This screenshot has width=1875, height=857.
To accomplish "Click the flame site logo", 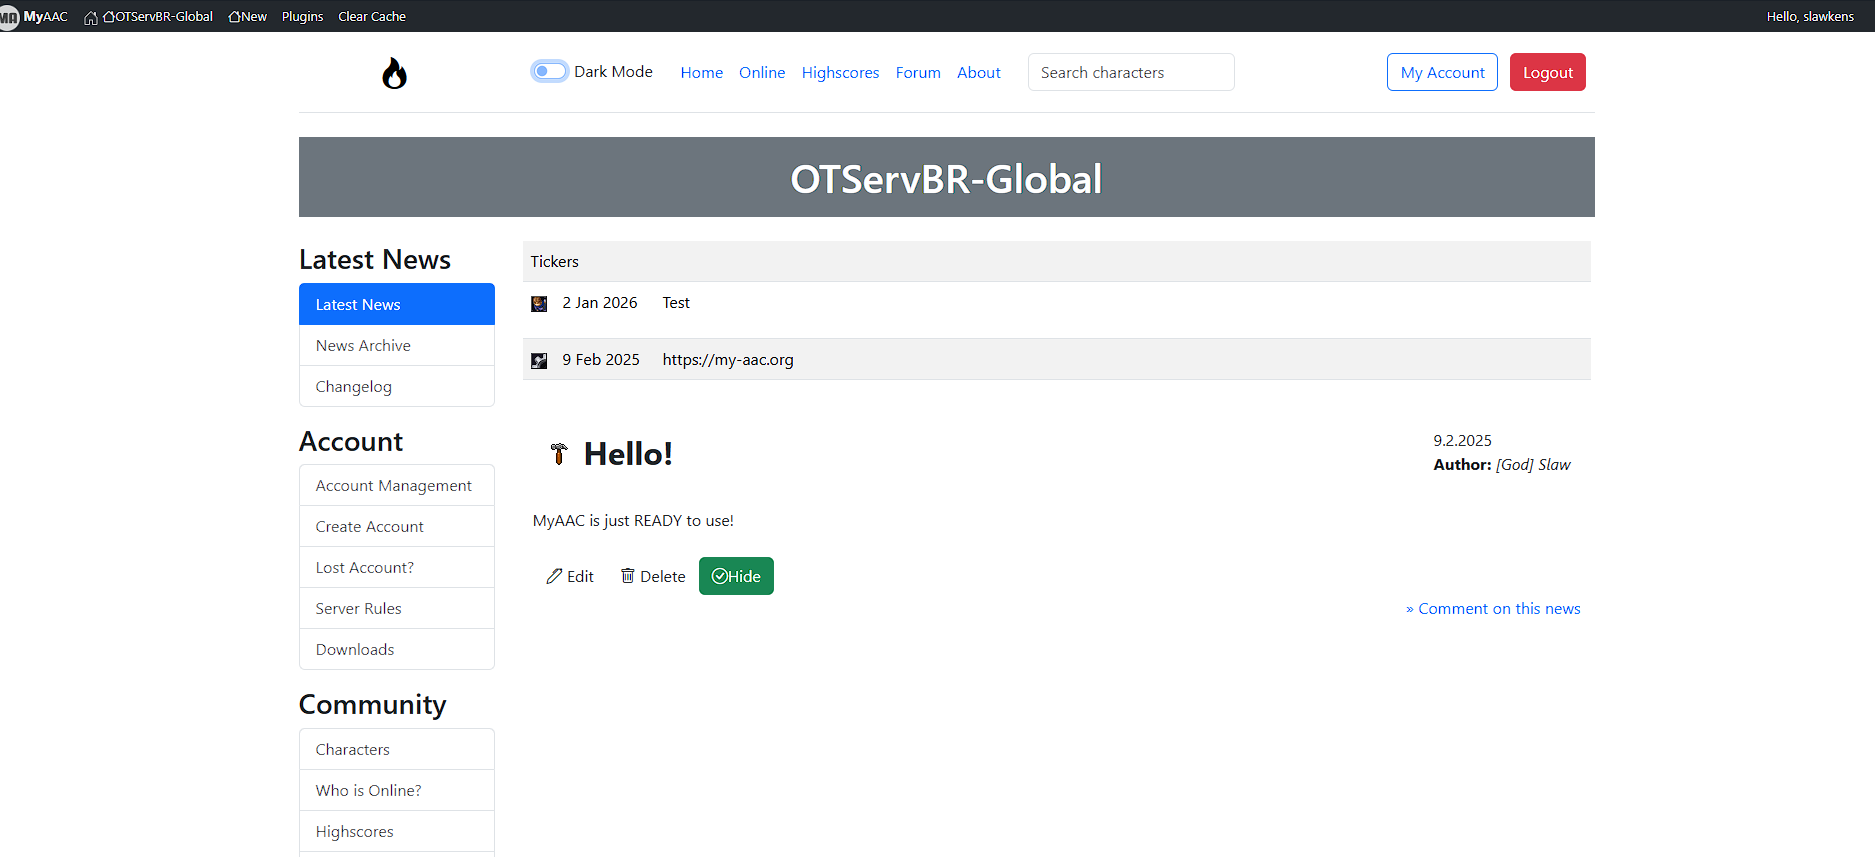I will click(x=395, y=73).
